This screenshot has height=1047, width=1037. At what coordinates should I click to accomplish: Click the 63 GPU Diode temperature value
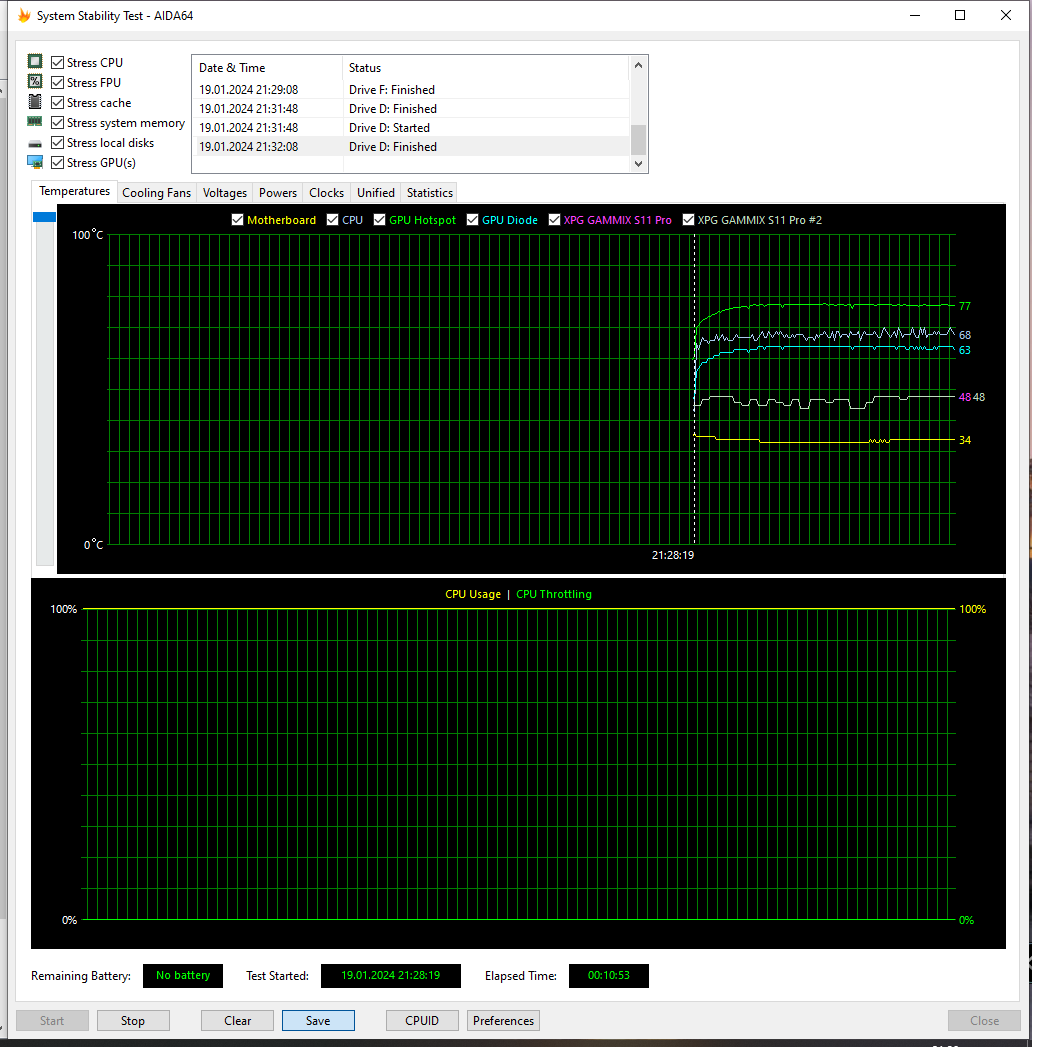point(965,351)
